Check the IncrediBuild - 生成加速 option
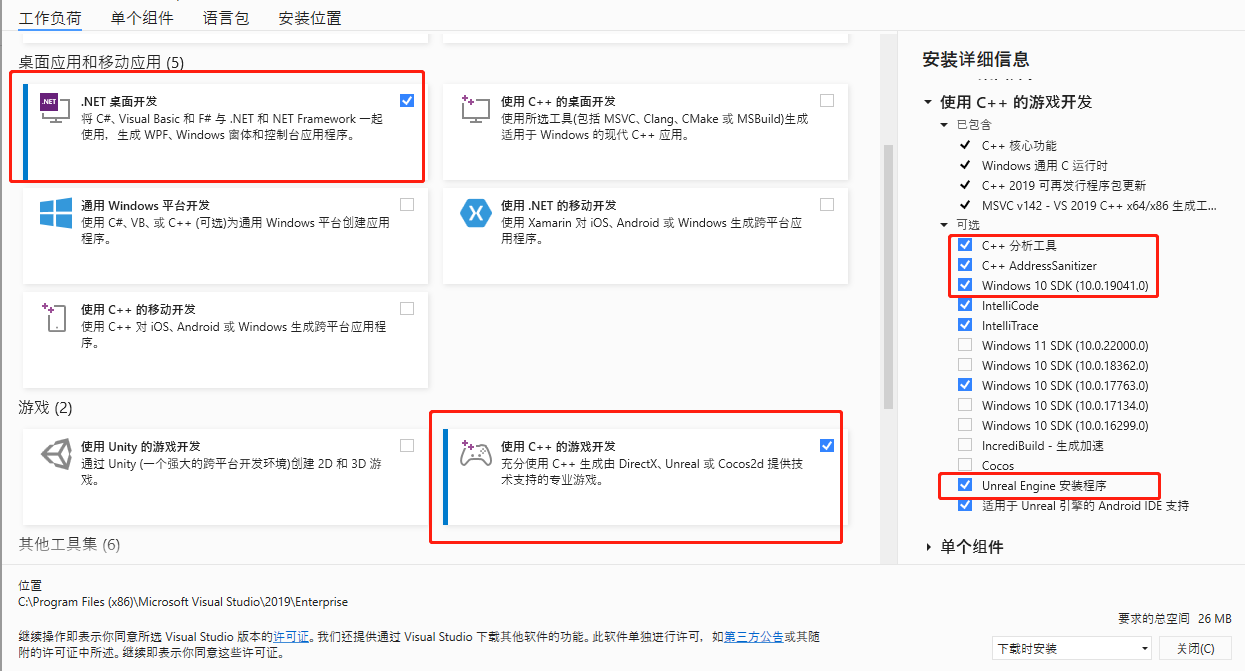 pyautogui.click(x=965, y=445)
